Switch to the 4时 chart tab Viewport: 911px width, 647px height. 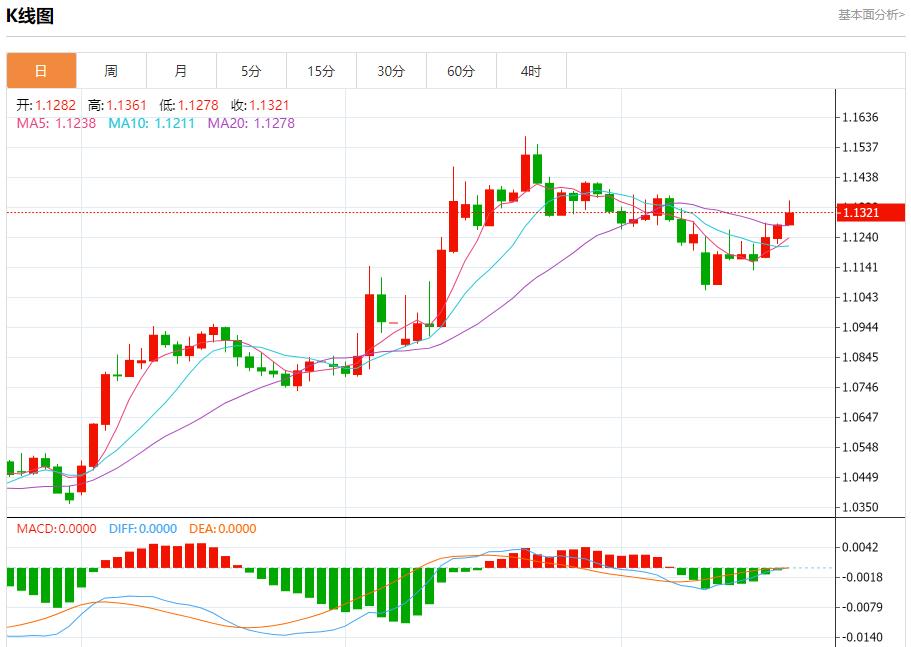[531, 71]
